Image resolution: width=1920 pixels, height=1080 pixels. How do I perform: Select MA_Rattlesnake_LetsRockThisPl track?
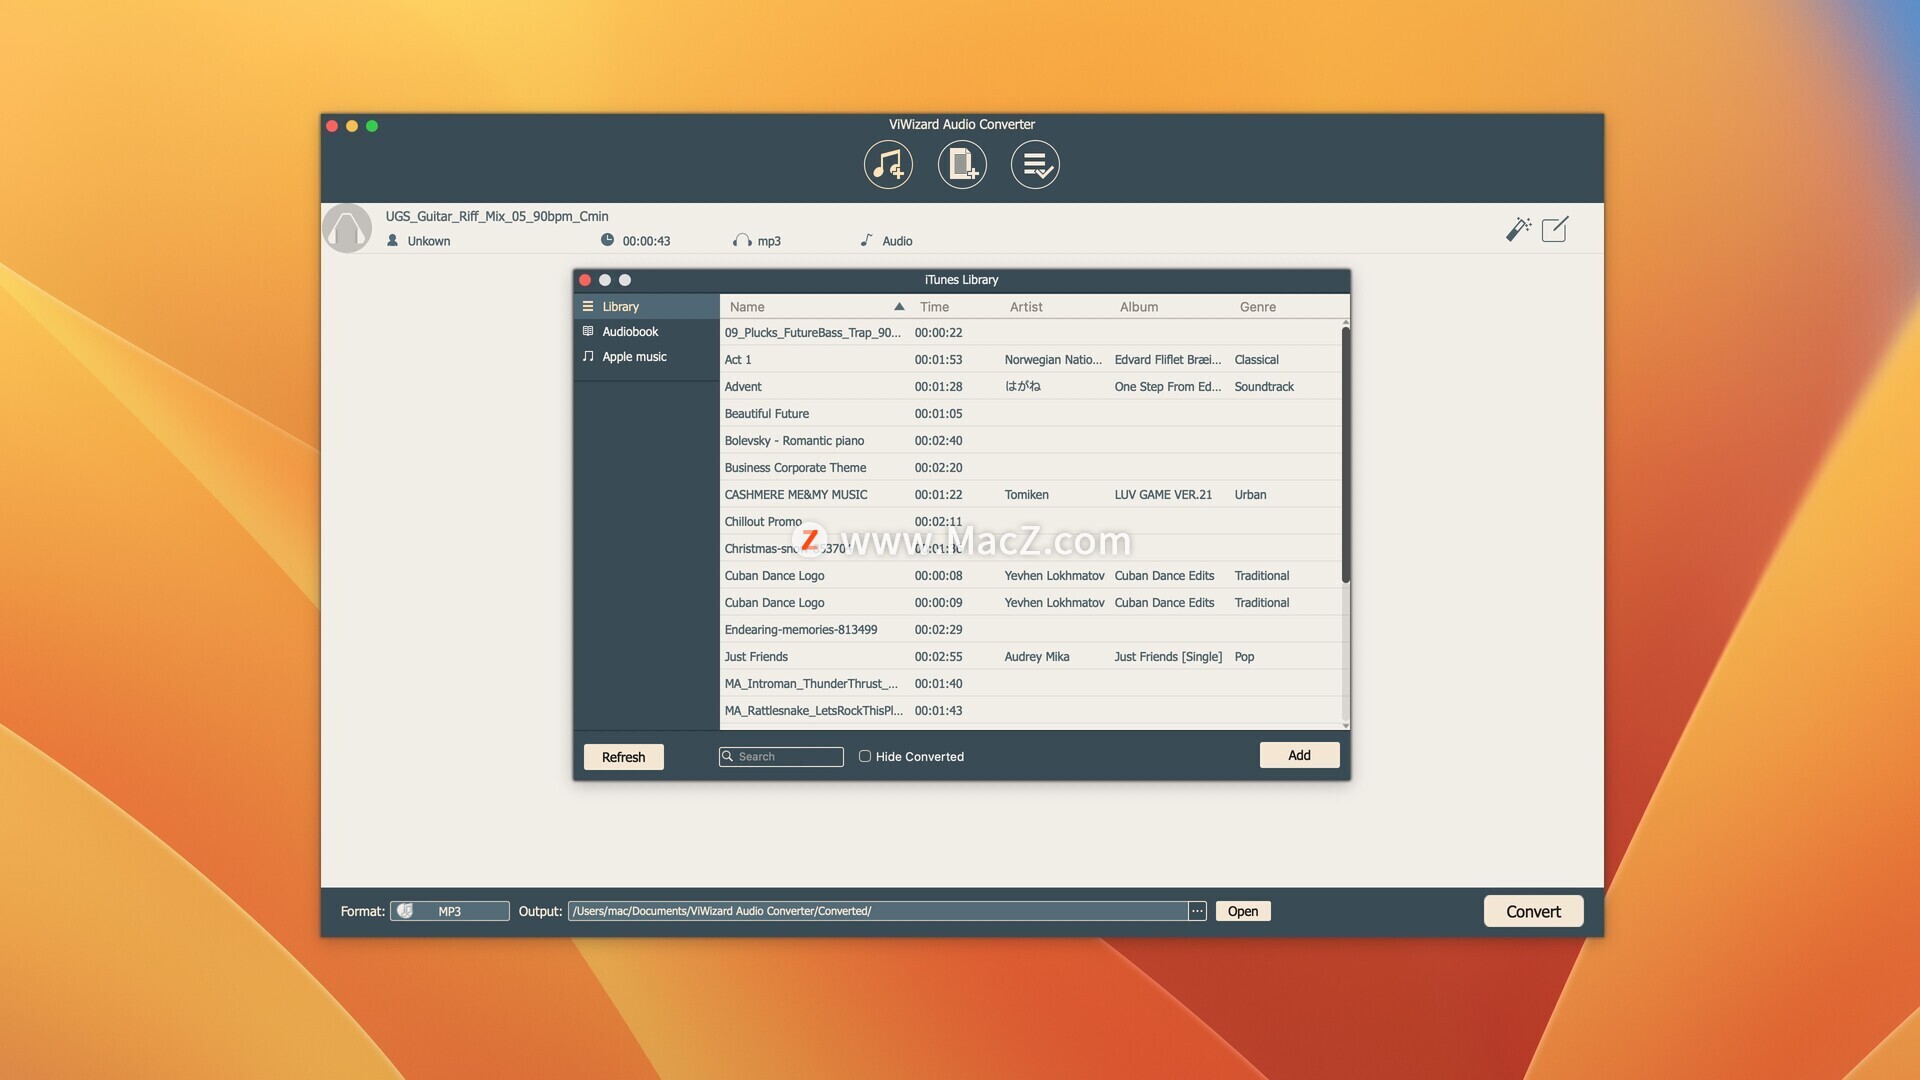(x=1030, y=710)
